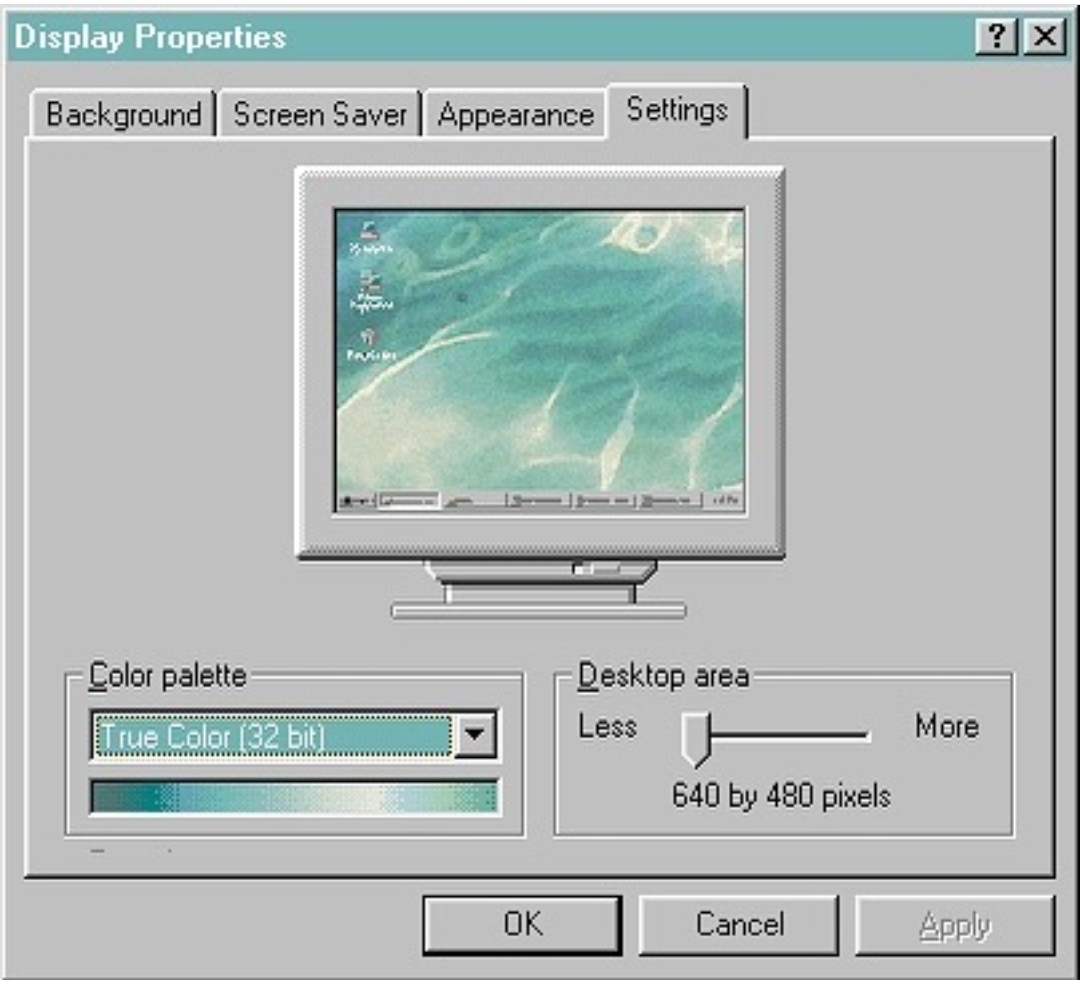The height and width of the screenshot is (986, 1080).
Task: Click the color gradient preview bar
Action: click(x=293, y=797)
